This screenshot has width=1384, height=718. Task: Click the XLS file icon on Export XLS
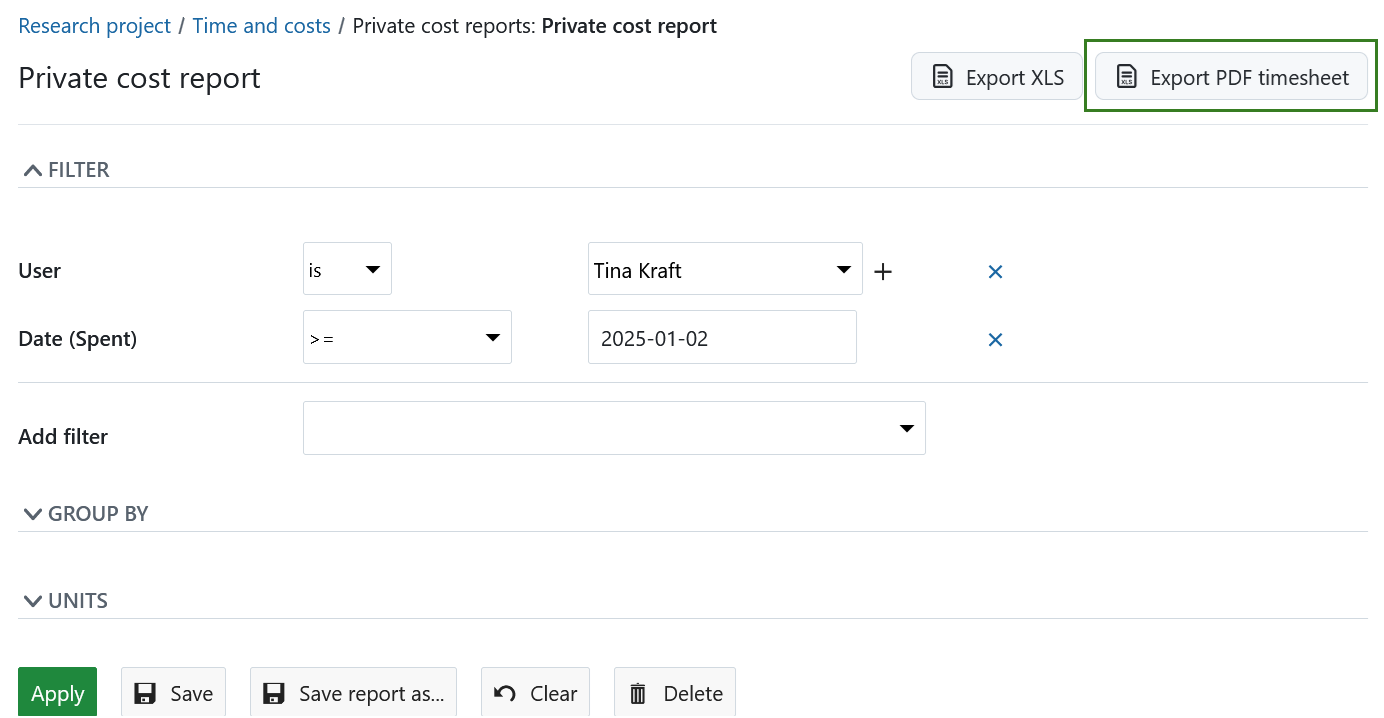coord(941,76)
